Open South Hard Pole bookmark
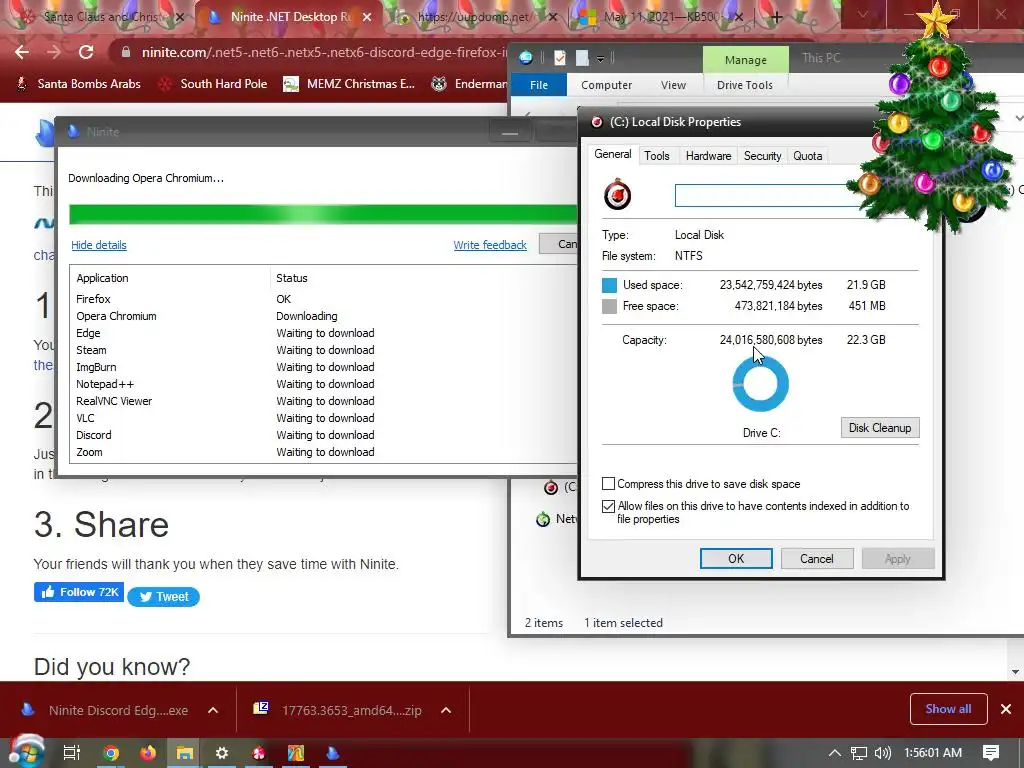 click(x=213, y=84)
